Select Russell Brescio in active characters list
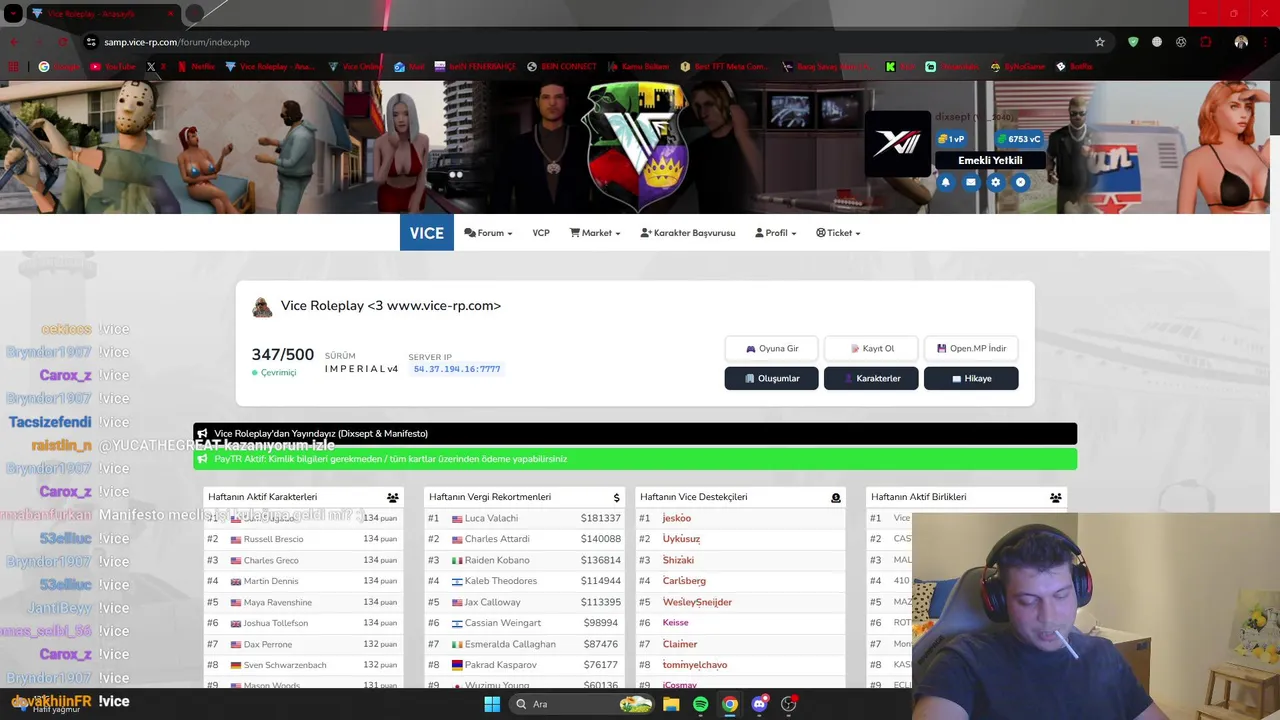This screenshot has width=1280, height=720. point(273,539)
